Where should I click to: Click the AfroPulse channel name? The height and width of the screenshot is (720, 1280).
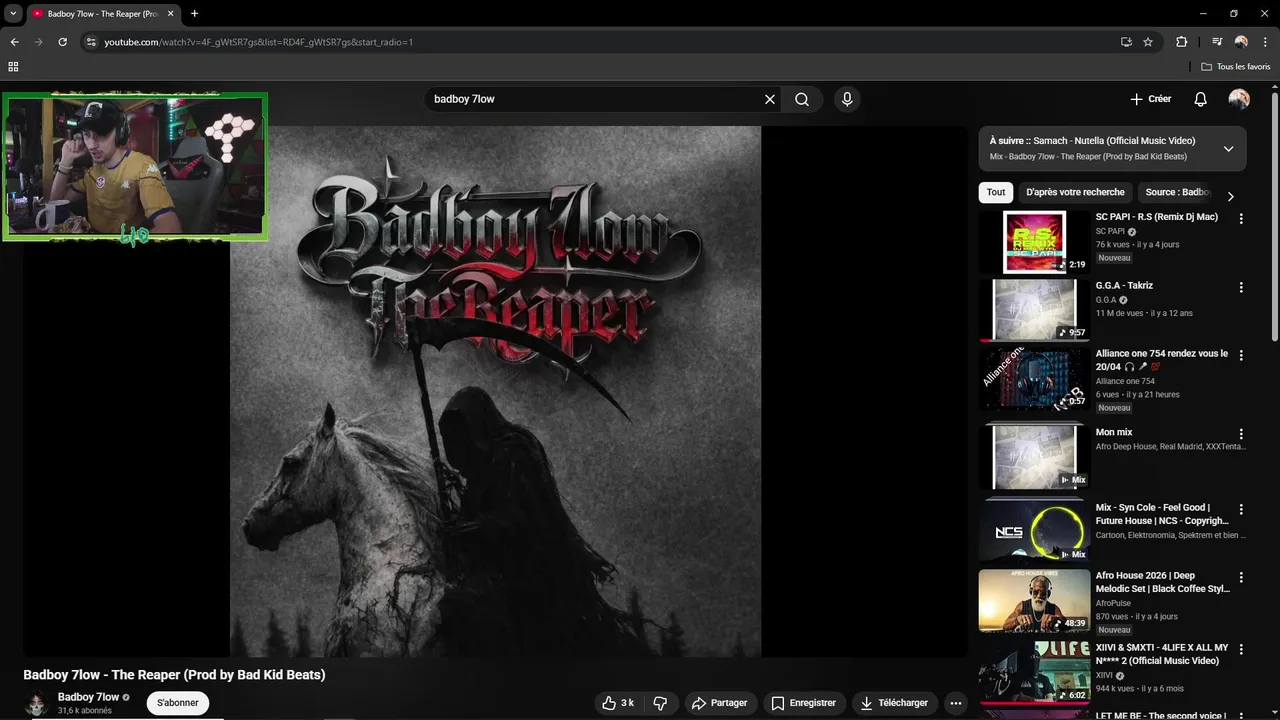click(1113, 603)
